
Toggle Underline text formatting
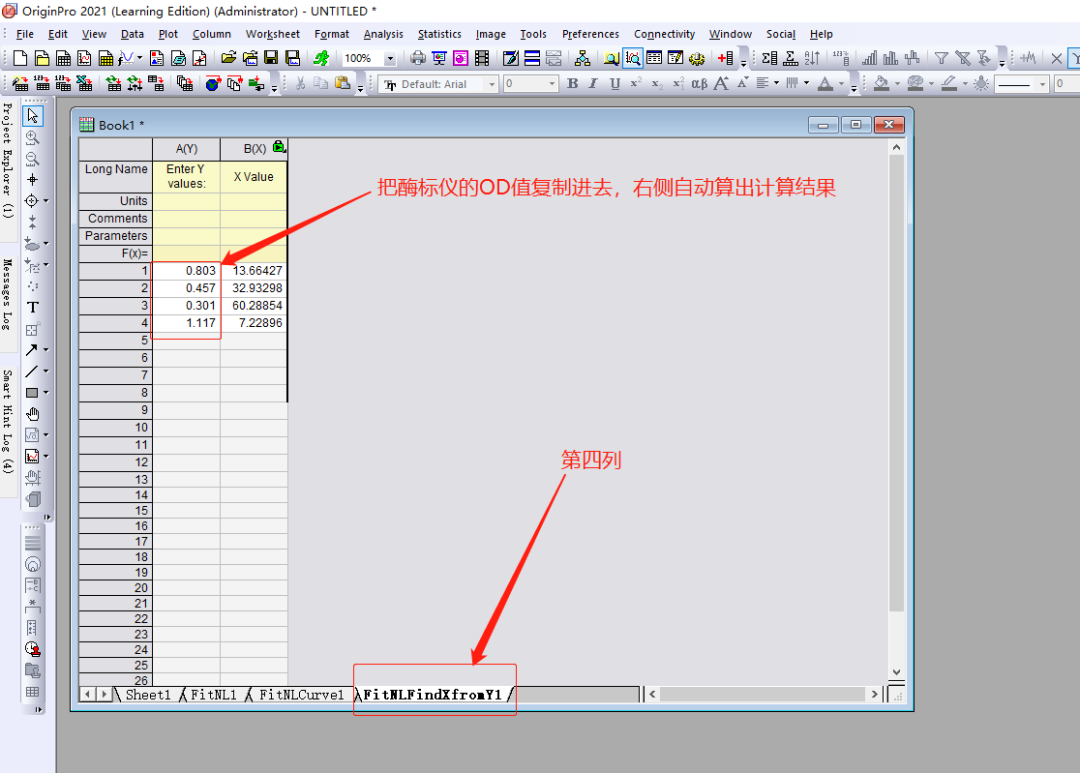tap(614, 84)
